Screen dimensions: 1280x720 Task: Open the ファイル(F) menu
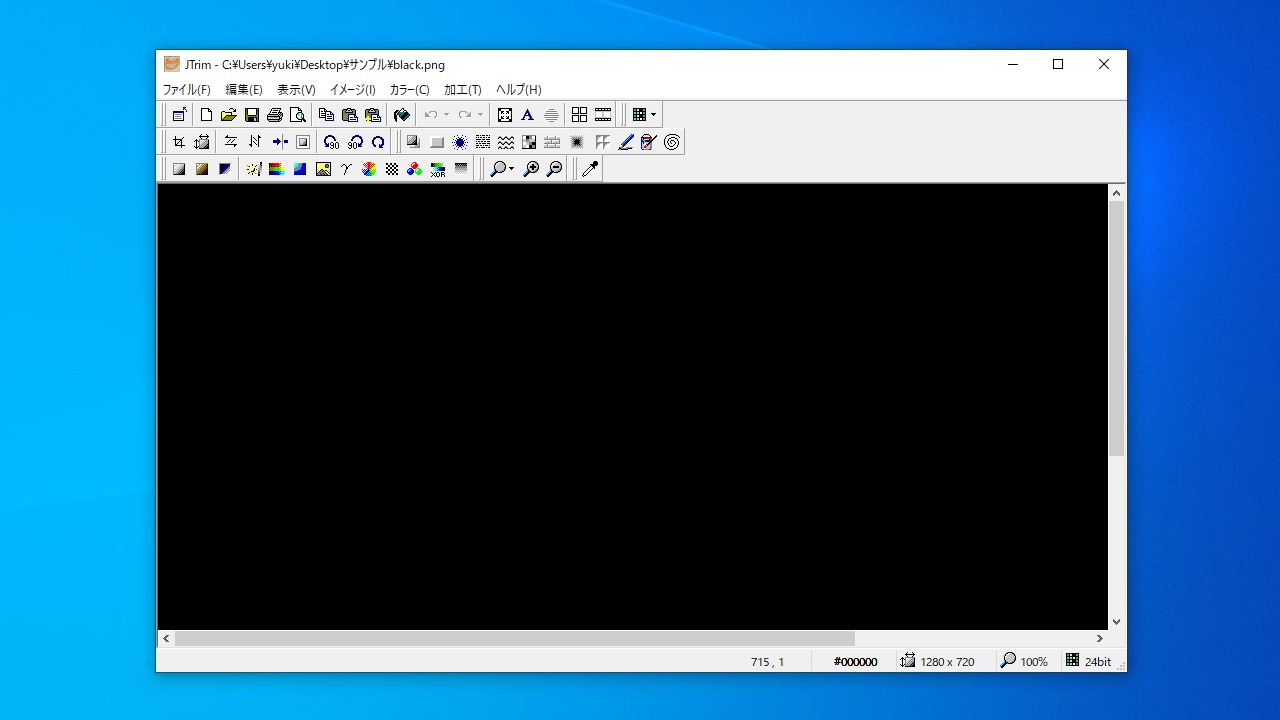187,90
